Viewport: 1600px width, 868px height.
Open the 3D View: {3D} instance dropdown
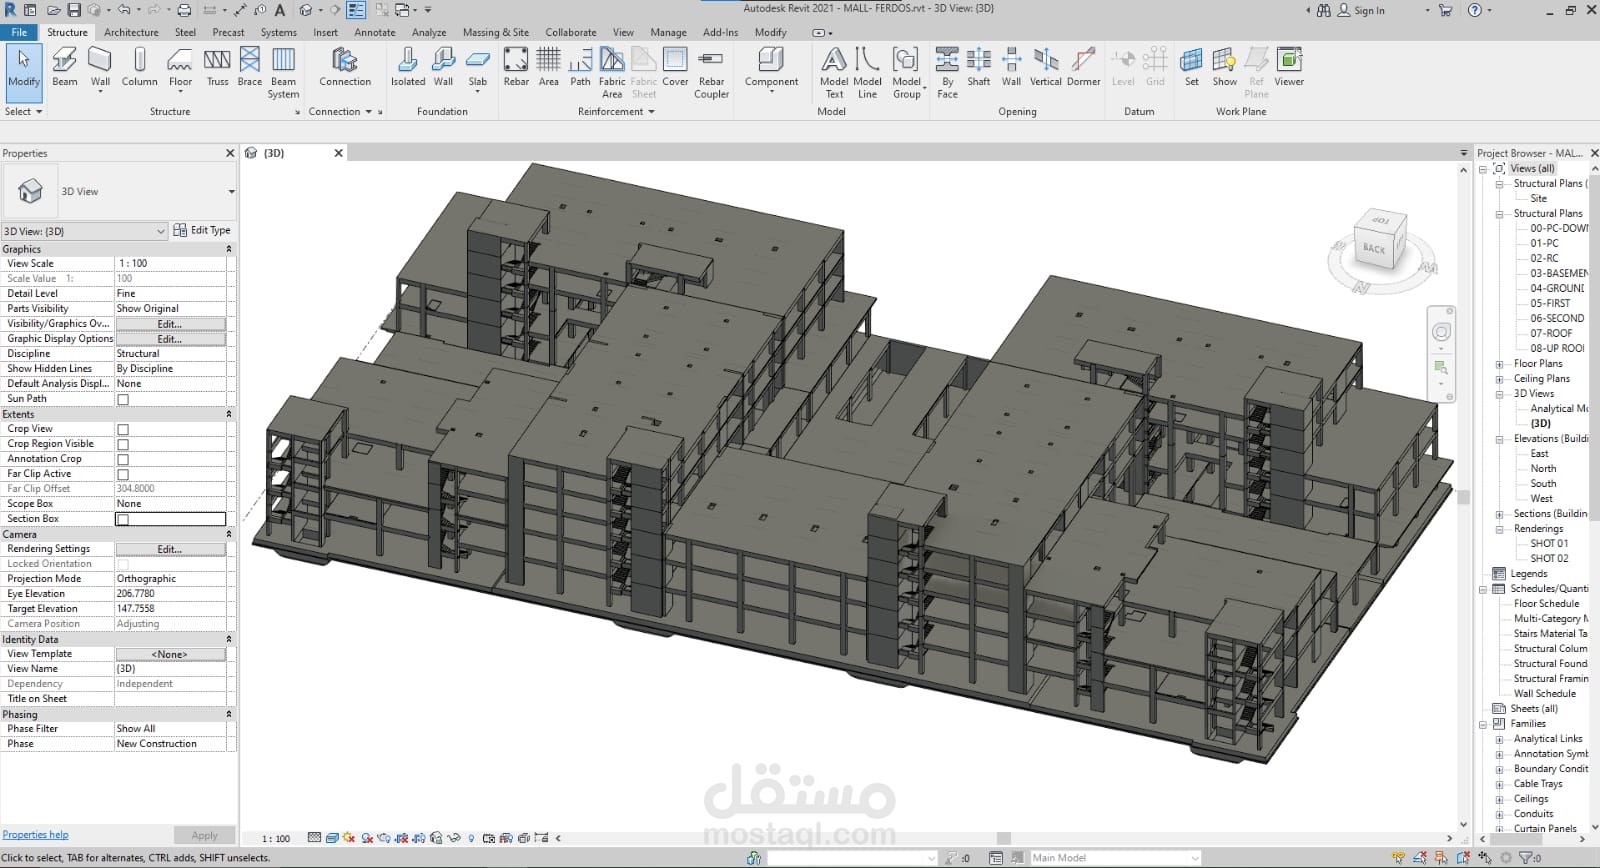point(85,231)
